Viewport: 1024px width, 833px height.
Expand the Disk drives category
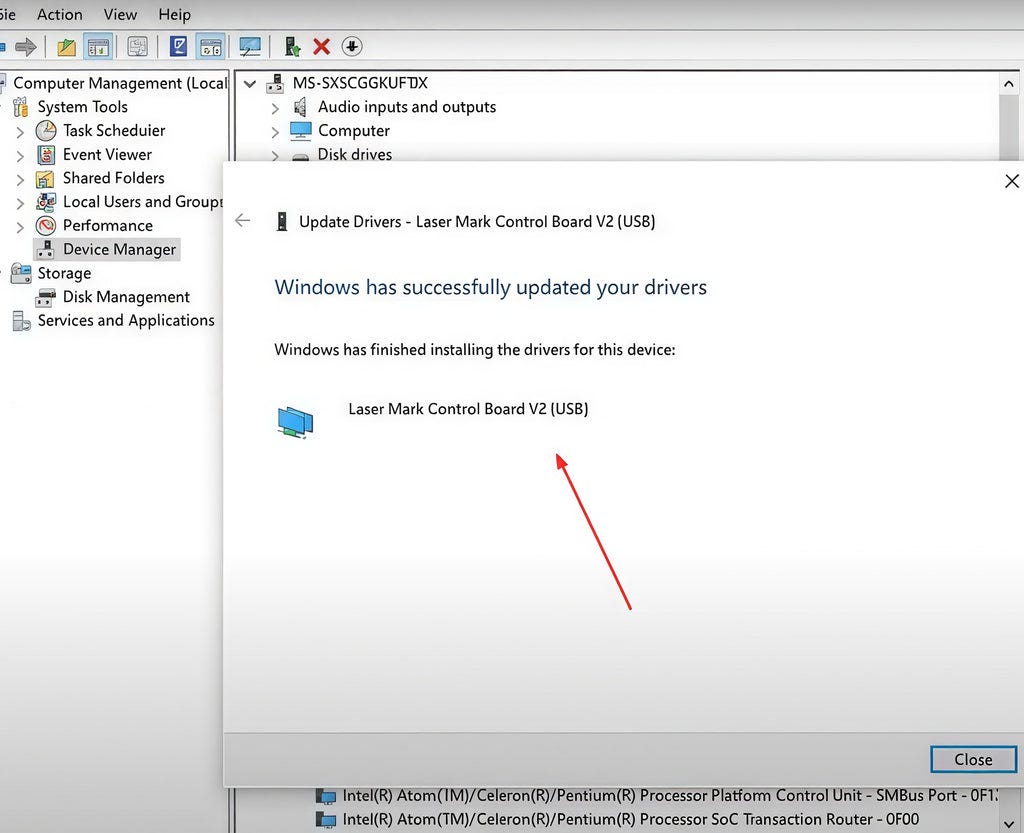click(x=275, y=156)
